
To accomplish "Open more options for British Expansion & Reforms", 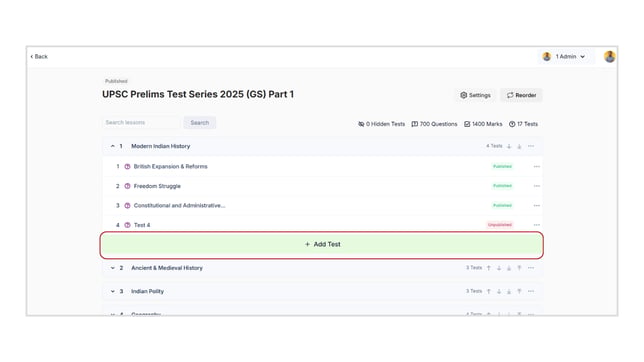I will (536, 166).
